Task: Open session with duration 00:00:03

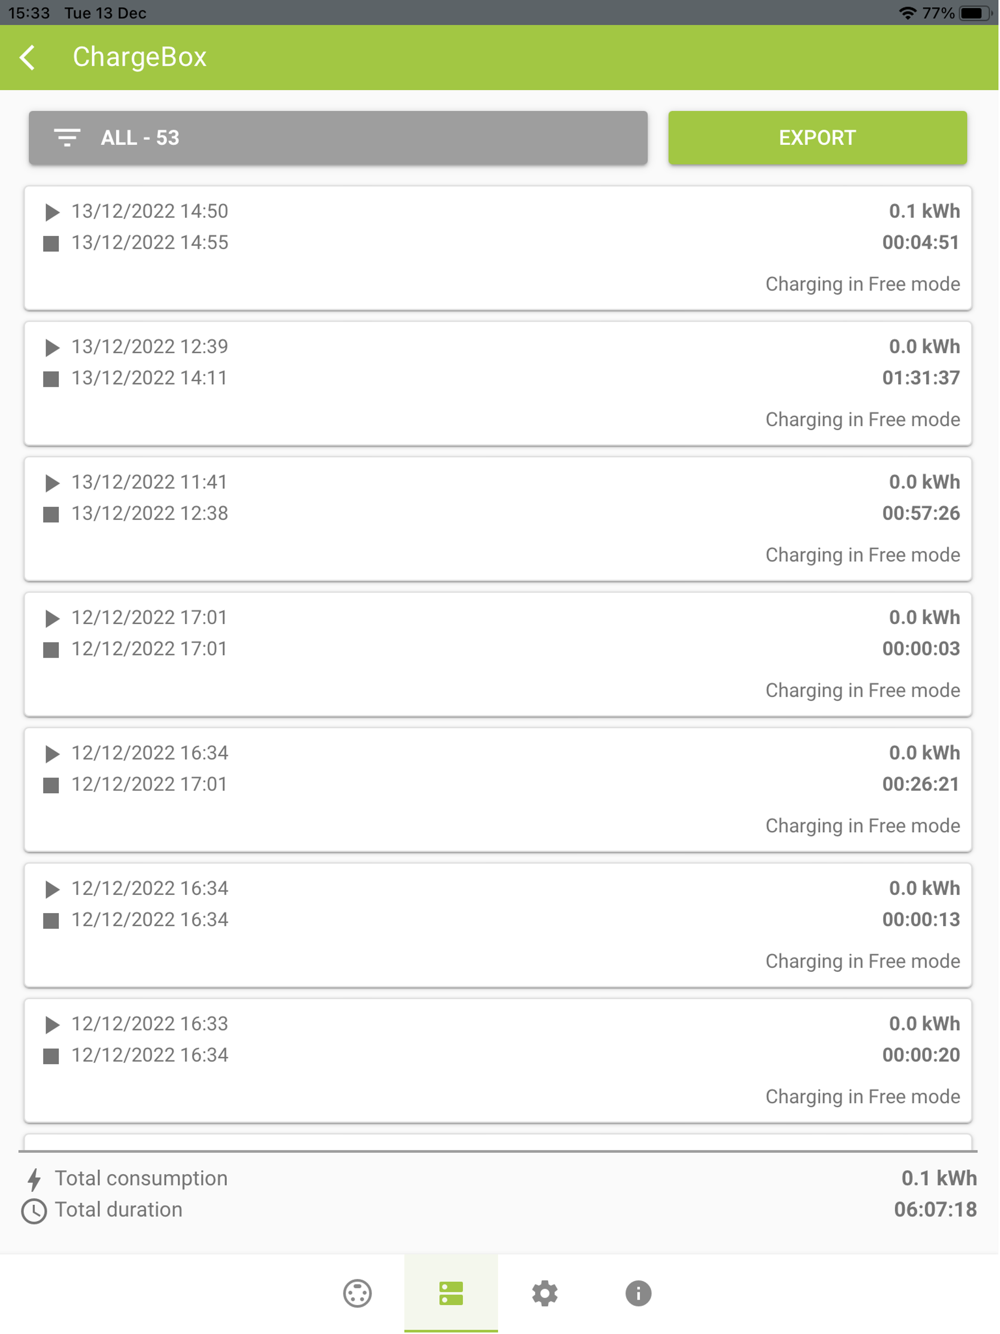Action: coord(498,654)
